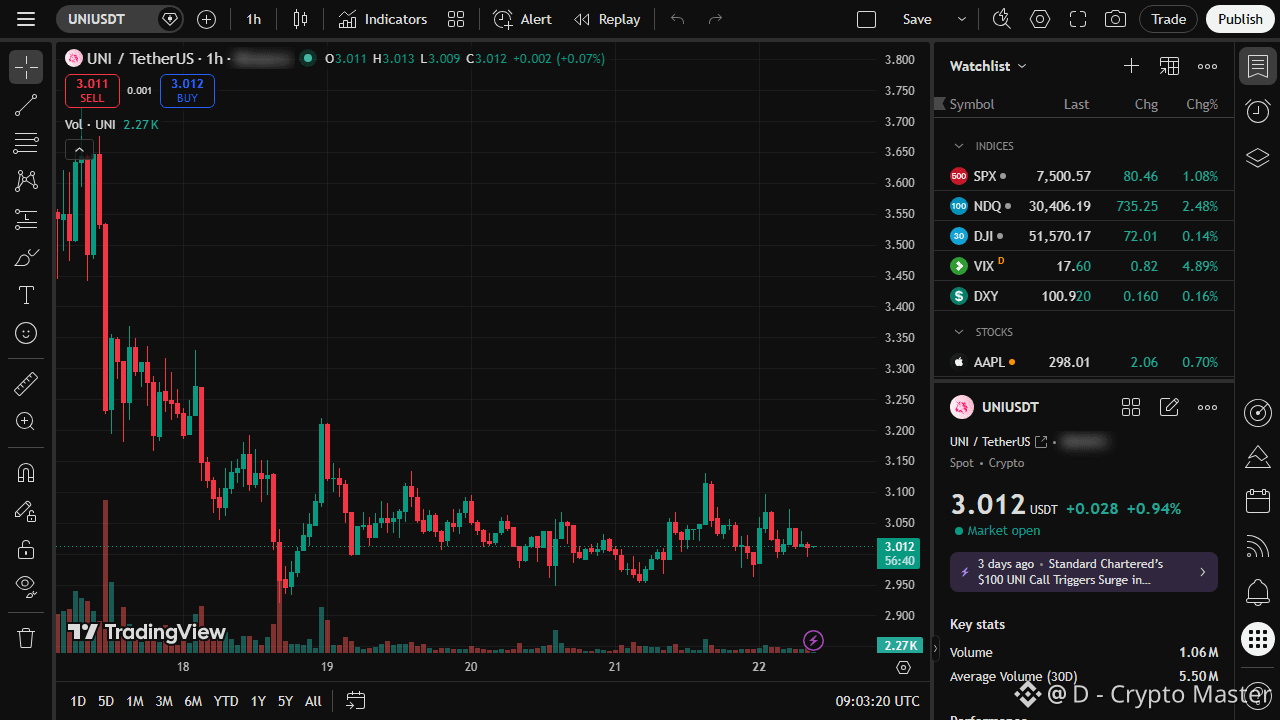The image size is (1280, 720).
Task: Save the chart layout
Action: click(917, 19)
